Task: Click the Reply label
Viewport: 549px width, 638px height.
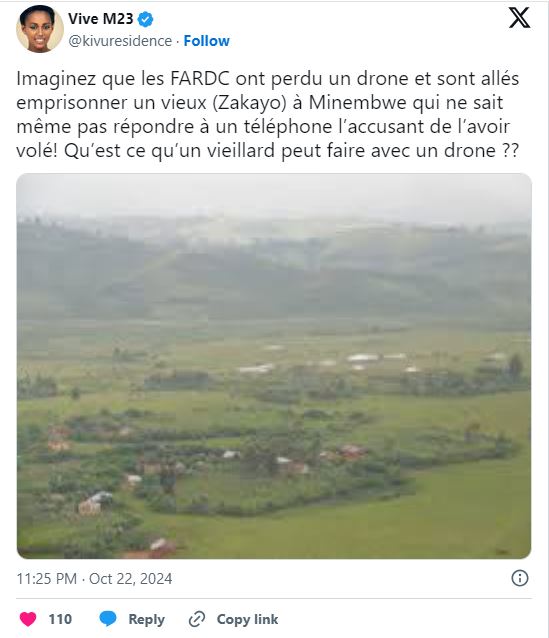Action: (147, 619)
